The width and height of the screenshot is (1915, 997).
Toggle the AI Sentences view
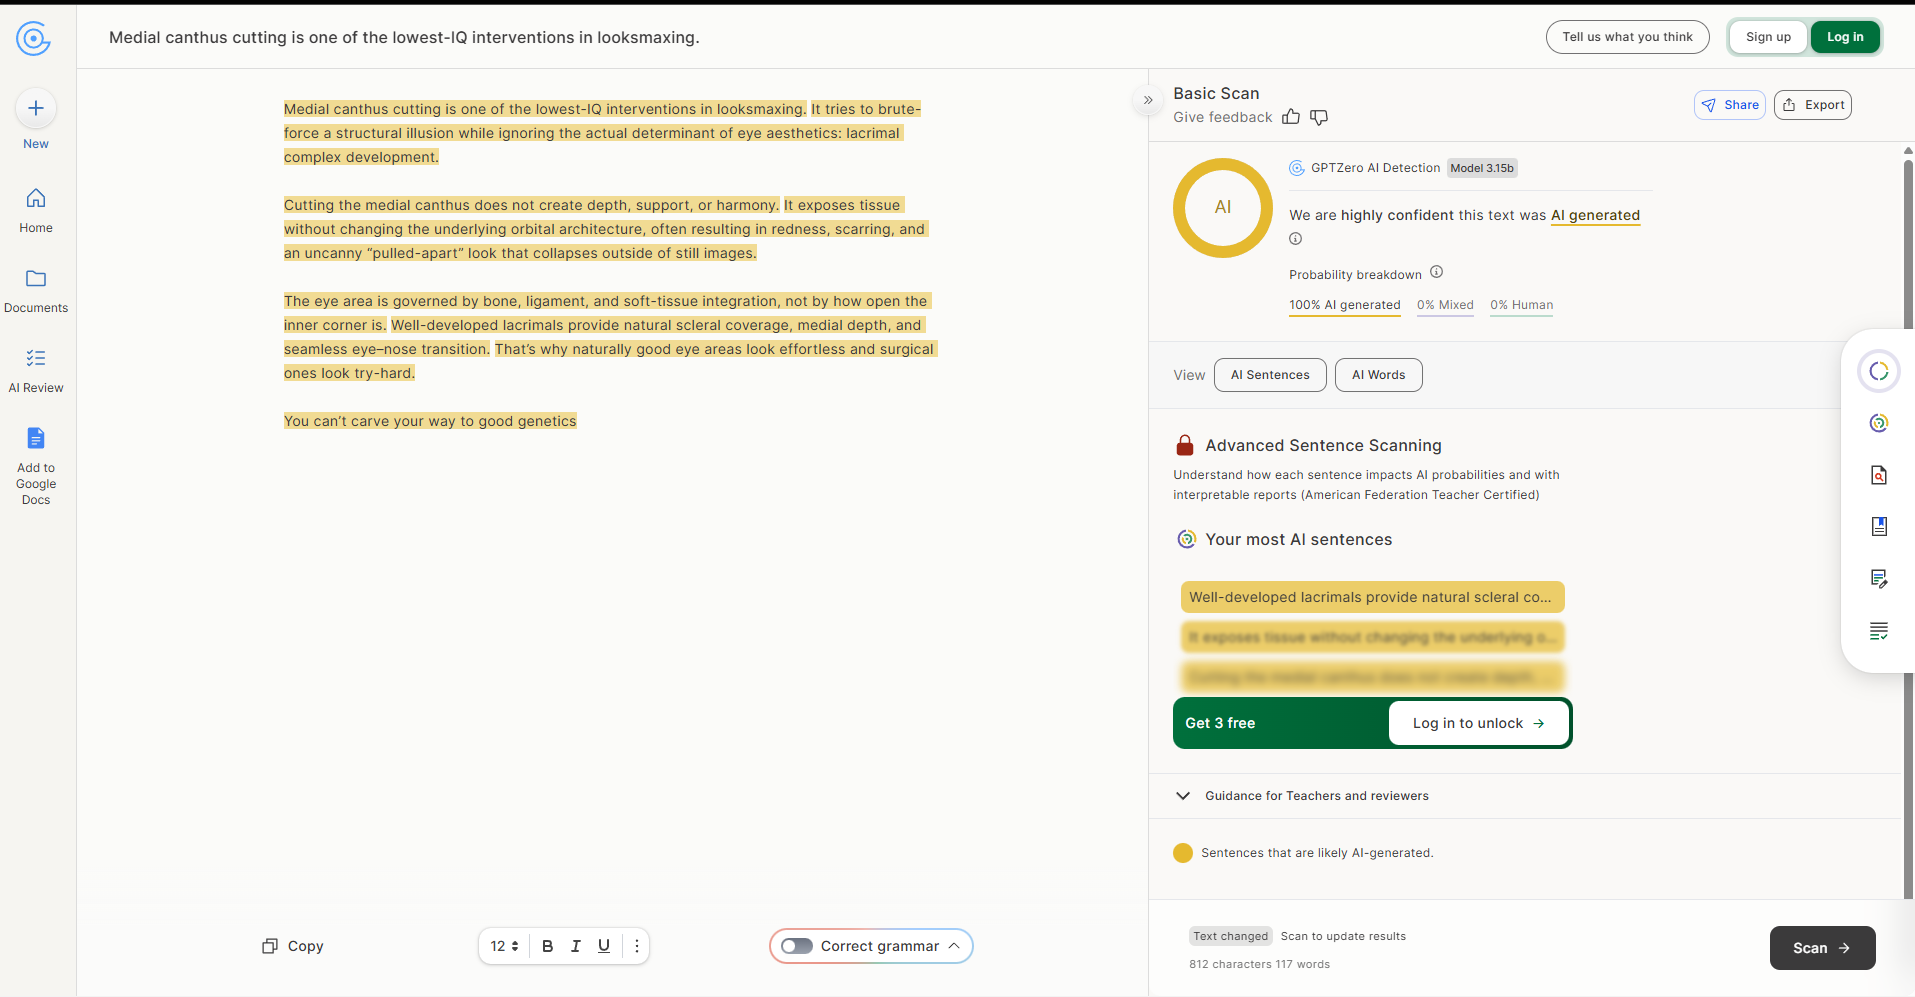[1270, 375]
